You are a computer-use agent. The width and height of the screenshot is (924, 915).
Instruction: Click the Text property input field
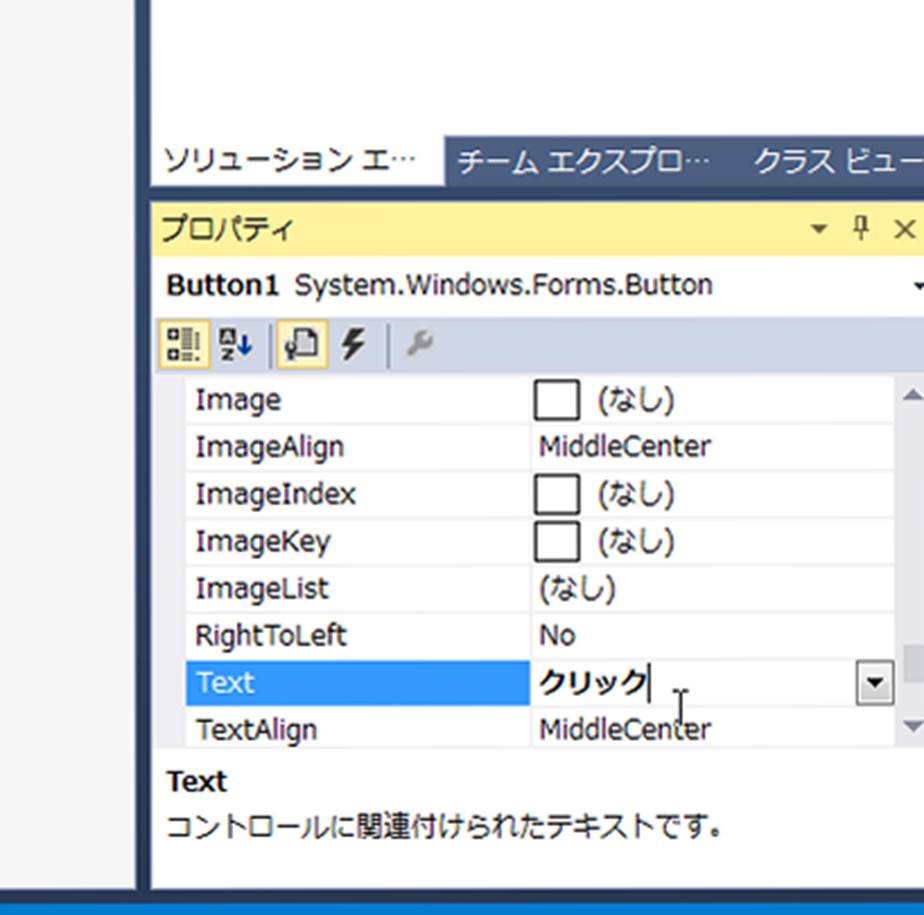point(690,684)
